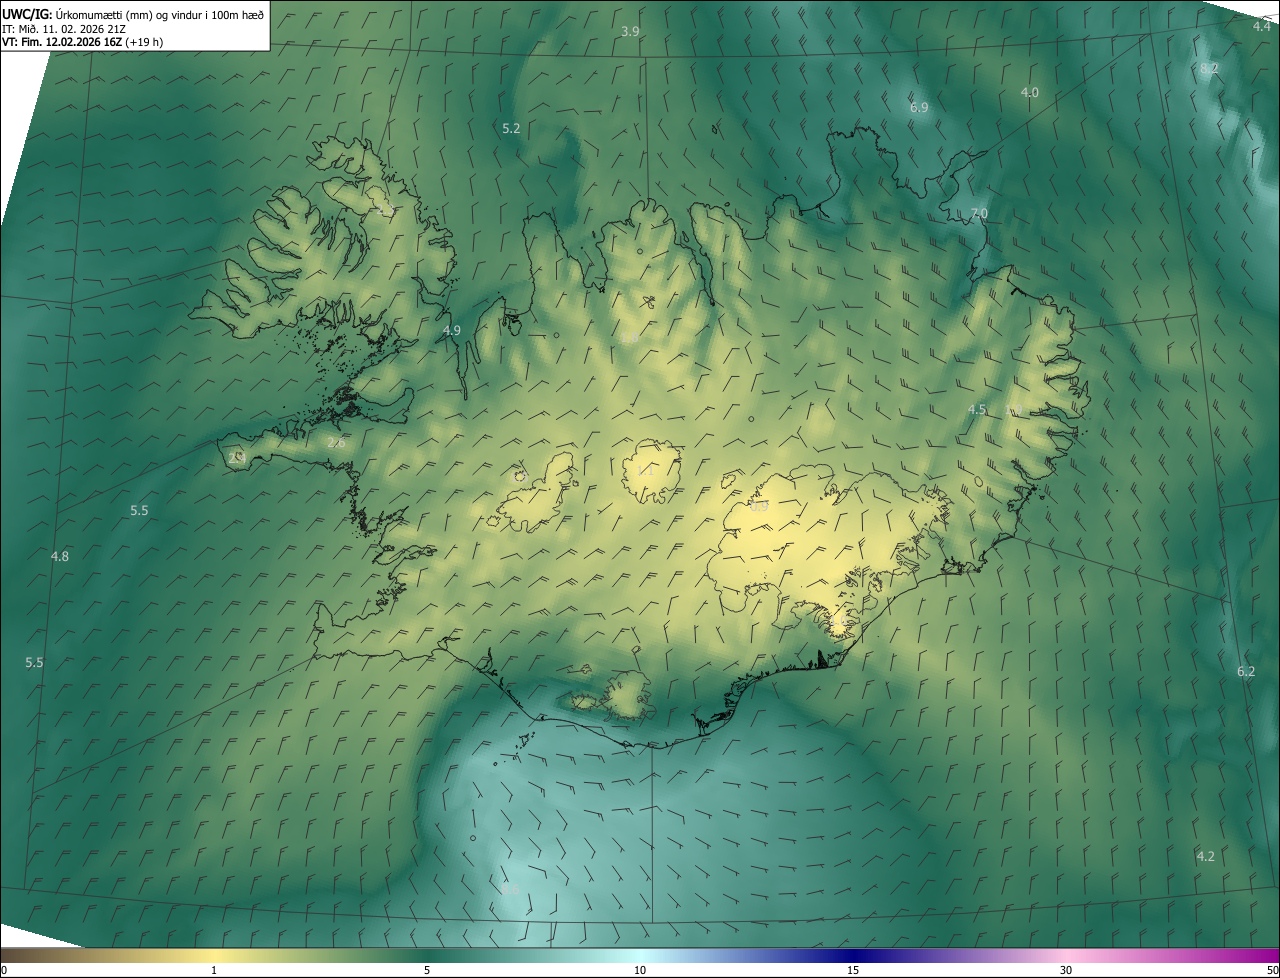Click the 3.9 value label
Image resolution: width=1280 pixels, height=978 pixels.
[x=630, y=32]
